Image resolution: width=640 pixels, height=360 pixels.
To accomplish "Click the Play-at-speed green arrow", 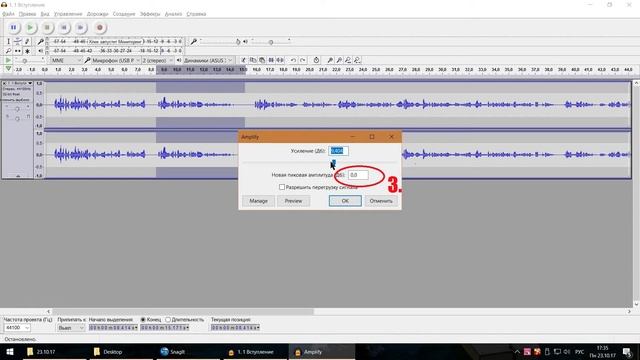I will point(8,60).
